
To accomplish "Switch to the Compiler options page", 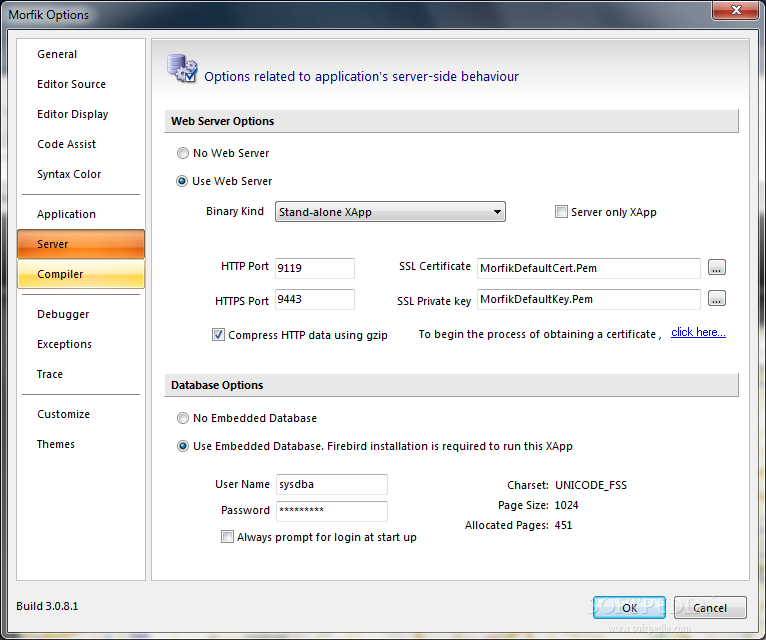I will point(81,274).
